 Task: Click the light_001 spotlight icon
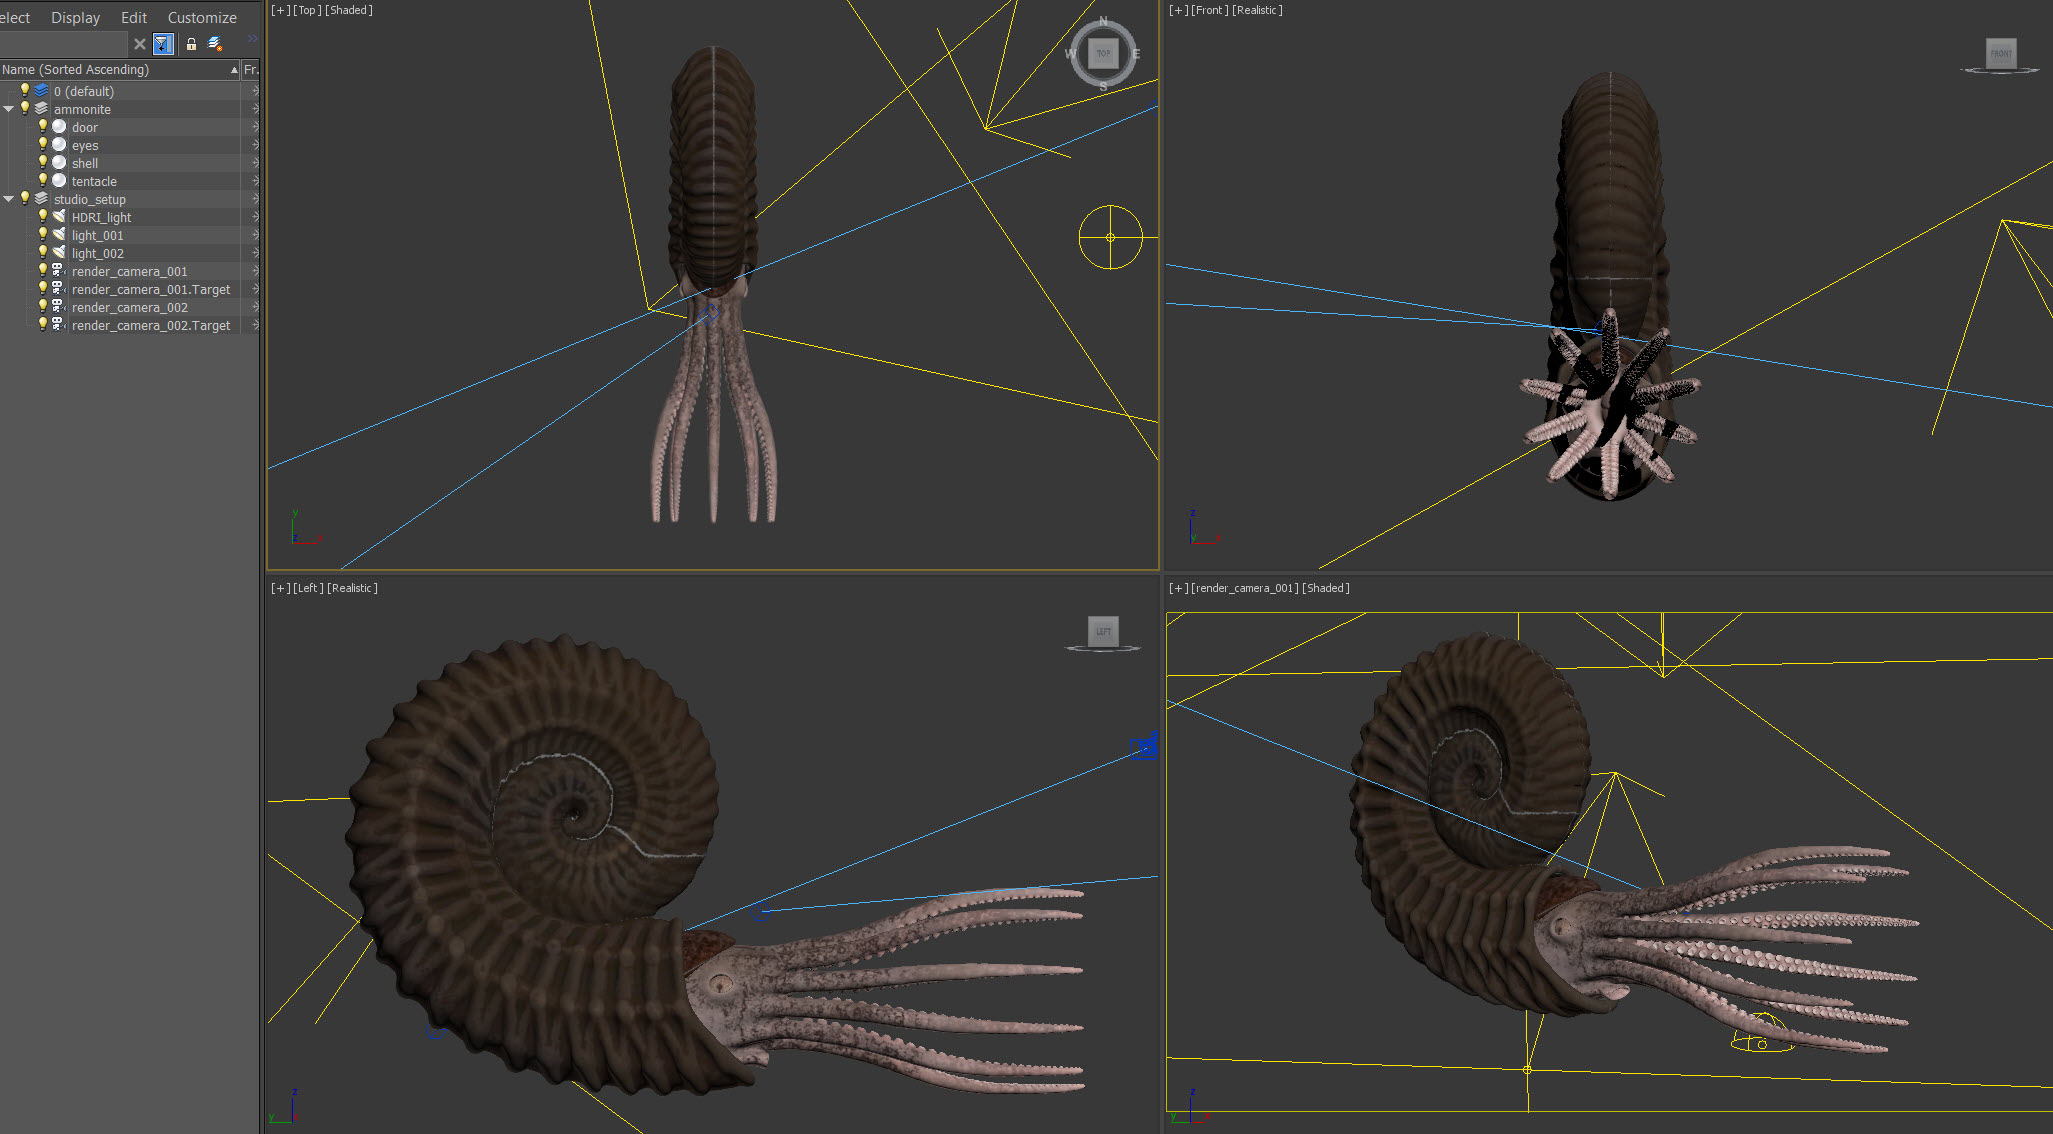pyautogui.click(x=60, y=234)
